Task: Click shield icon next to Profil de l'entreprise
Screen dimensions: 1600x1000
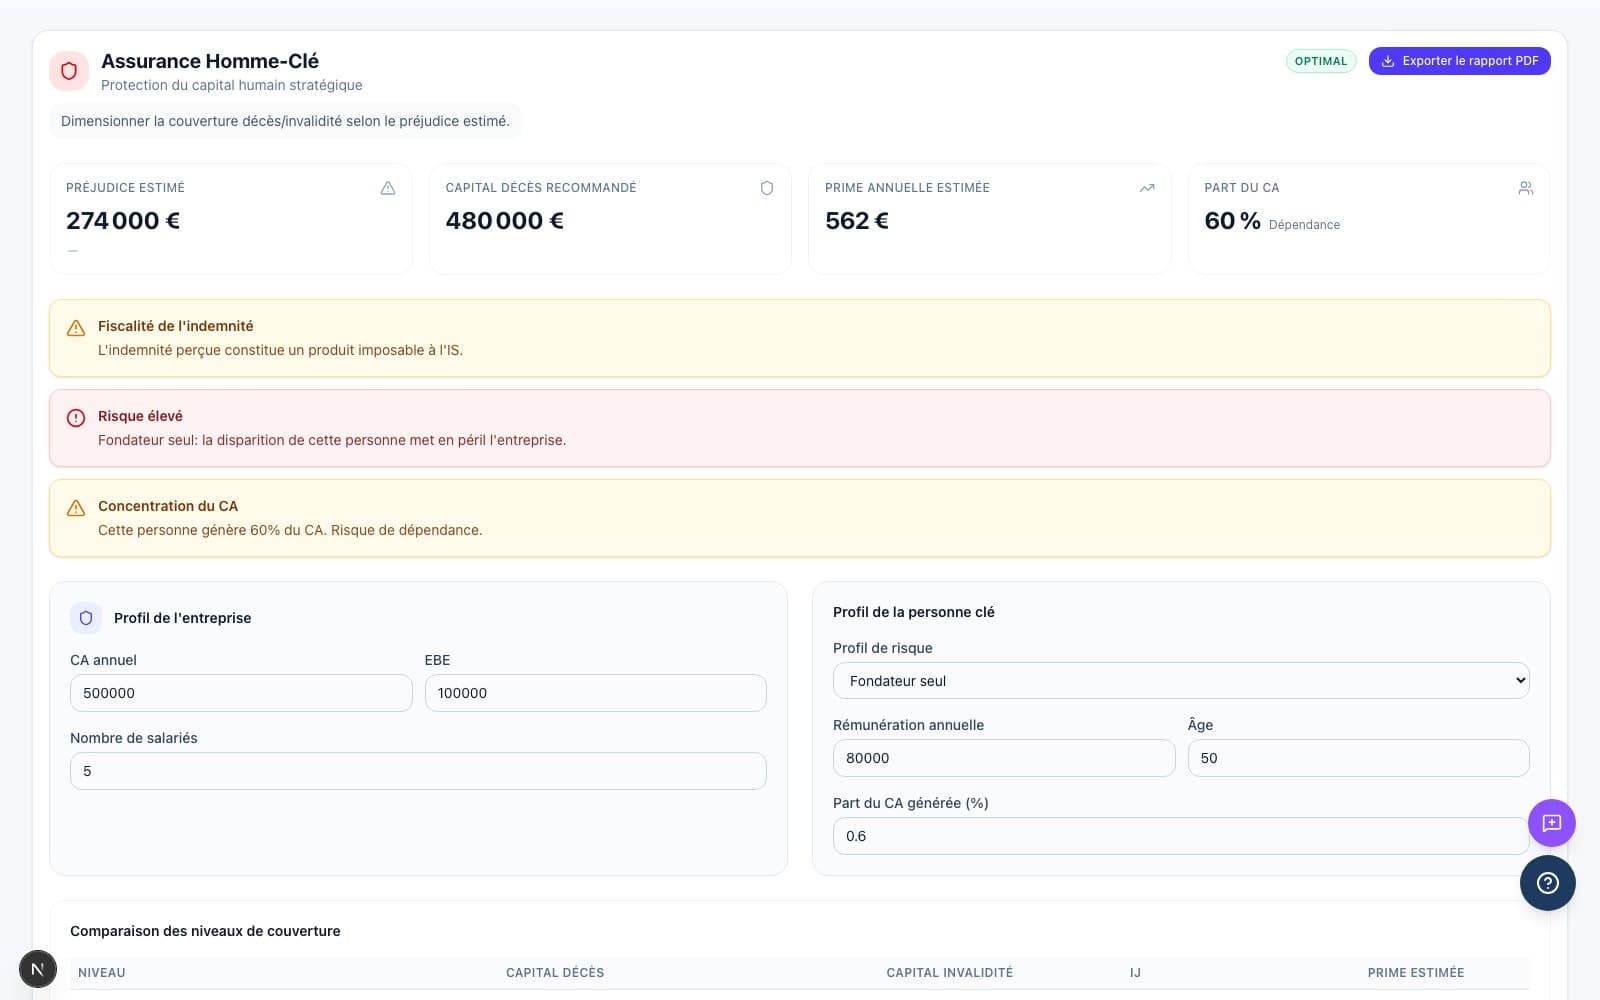Action: click(86, 618)
